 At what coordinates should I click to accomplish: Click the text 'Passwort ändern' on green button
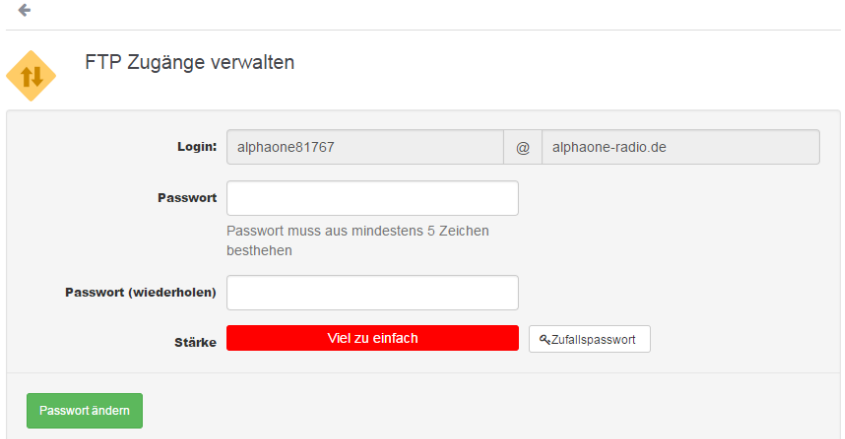click(x=85, y=410)
